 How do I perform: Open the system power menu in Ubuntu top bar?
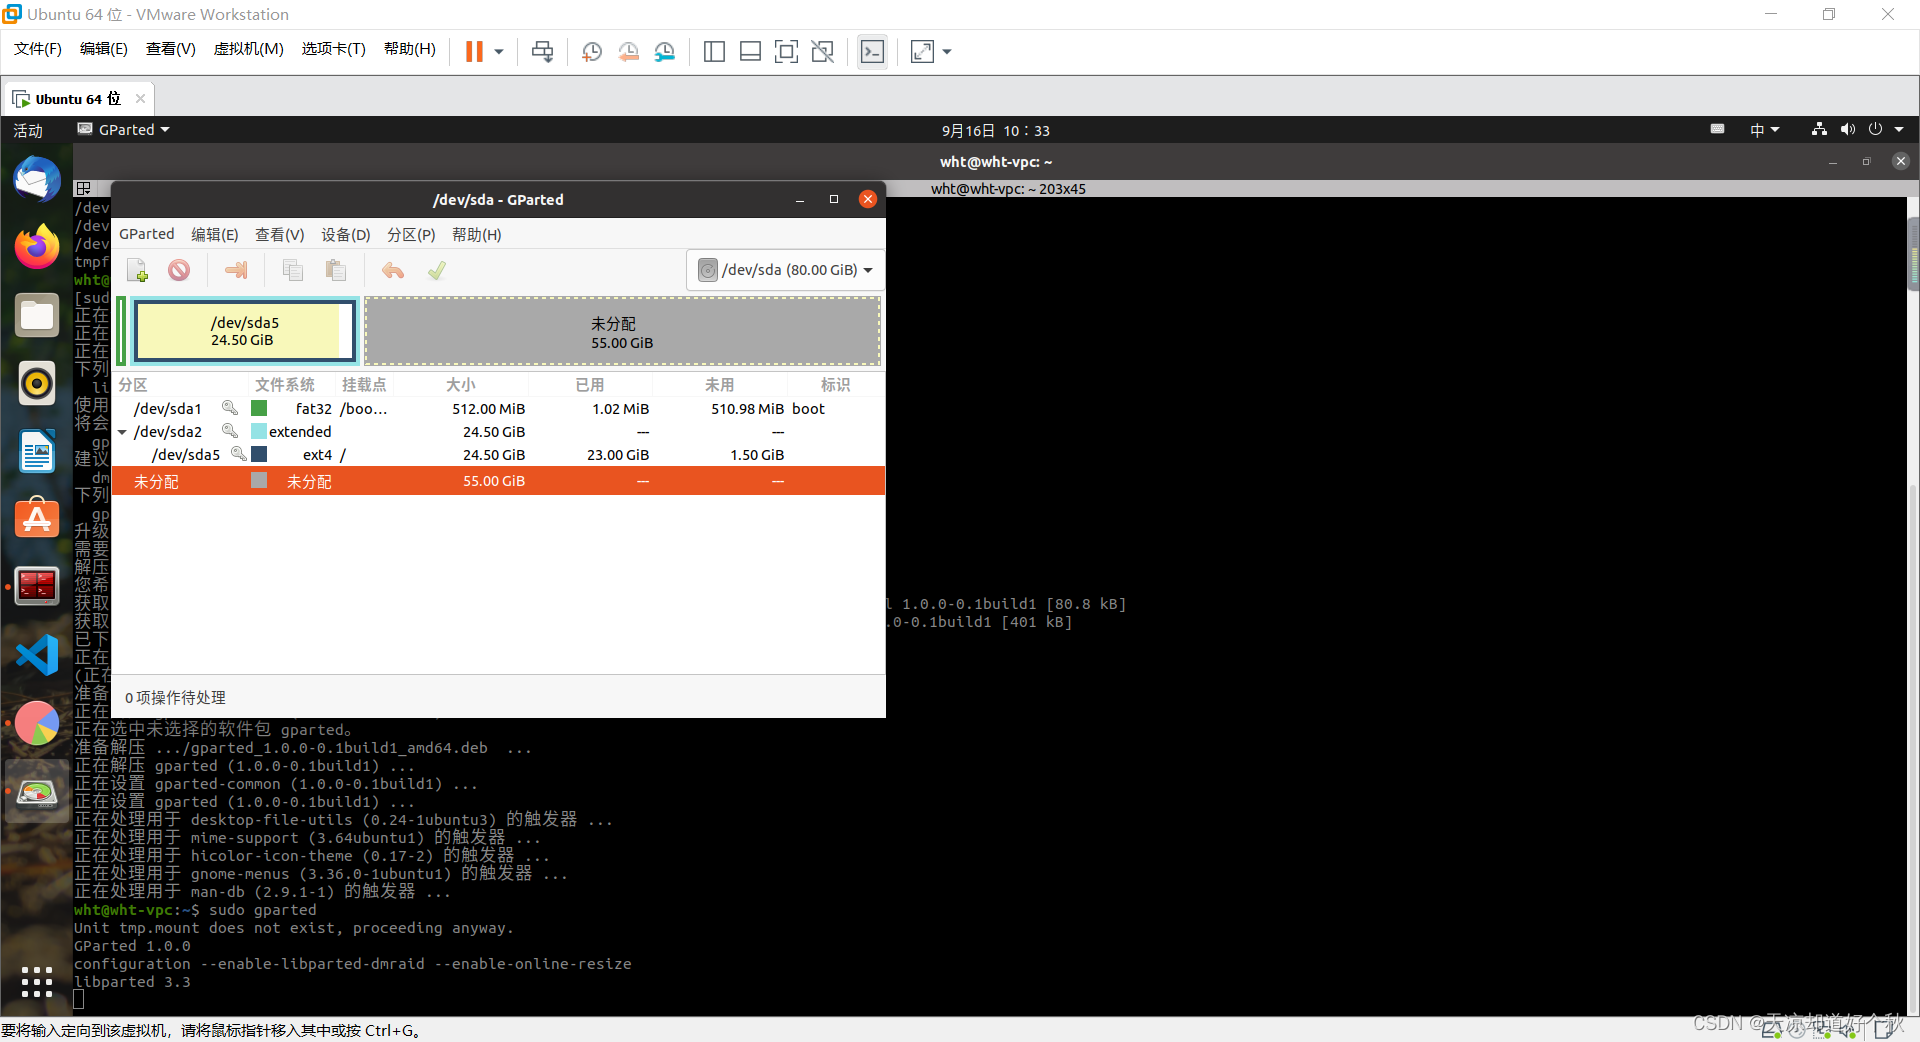[x=1885, y=130]
